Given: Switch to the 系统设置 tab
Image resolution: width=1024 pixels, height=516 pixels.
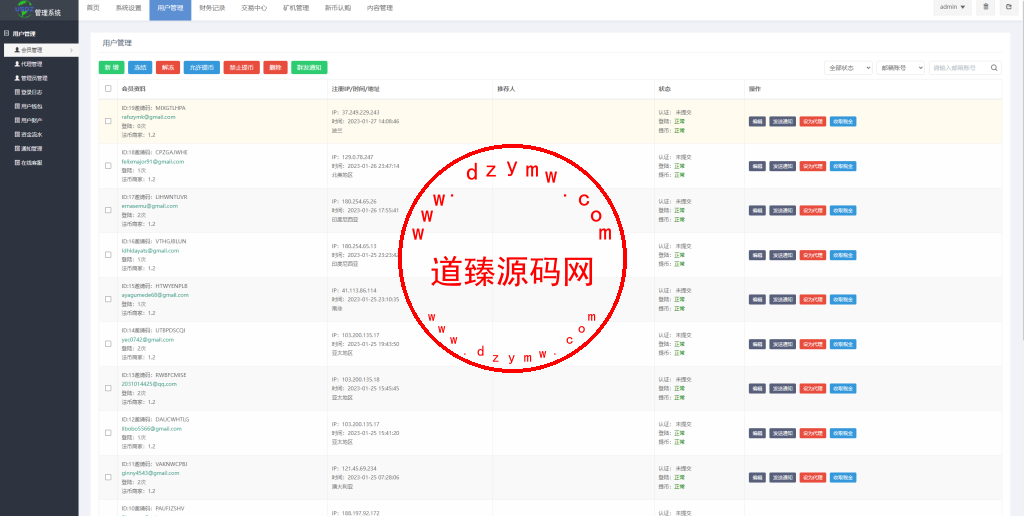Looking at the screenshot, I should pos(128,8).
